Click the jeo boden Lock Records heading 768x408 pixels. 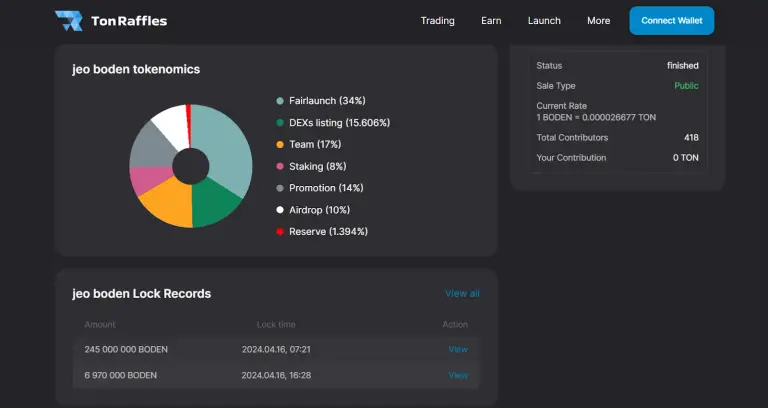tap(142, 293)
